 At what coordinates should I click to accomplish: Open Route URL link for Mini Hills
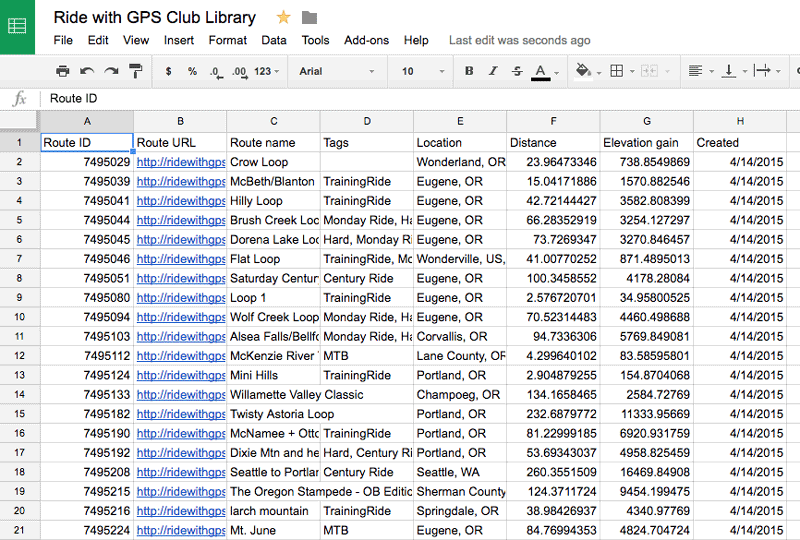tap(181, 376)
